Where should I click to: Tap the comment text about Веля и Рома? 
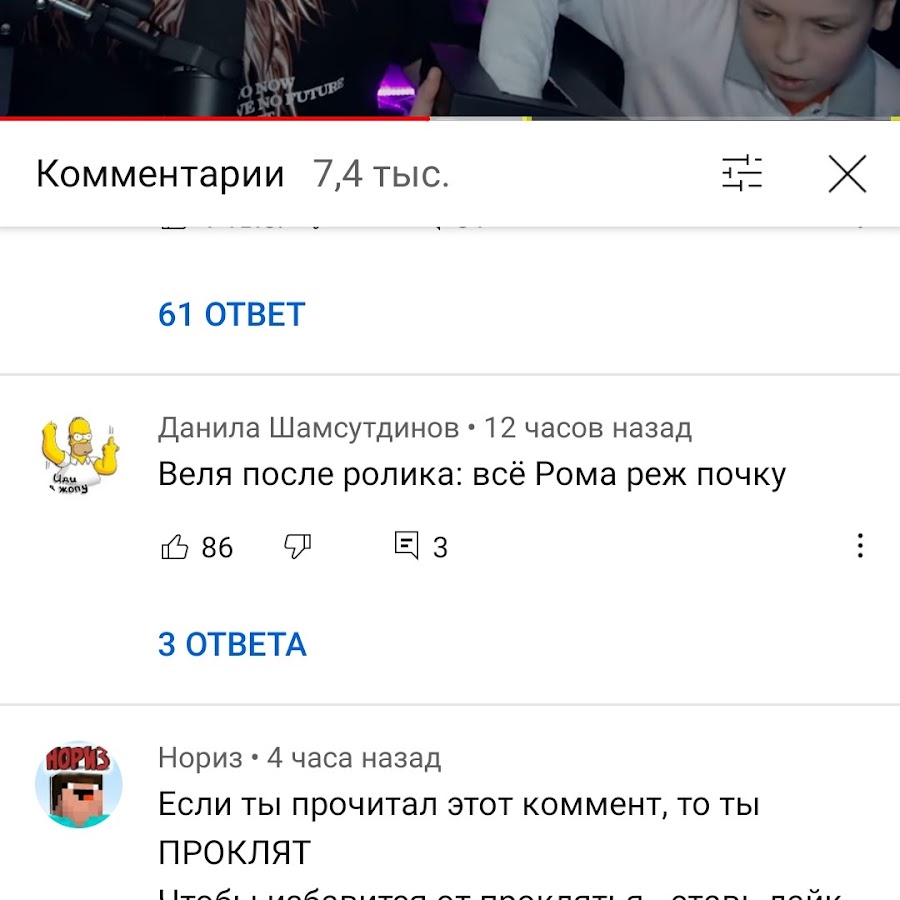(472, 475)
